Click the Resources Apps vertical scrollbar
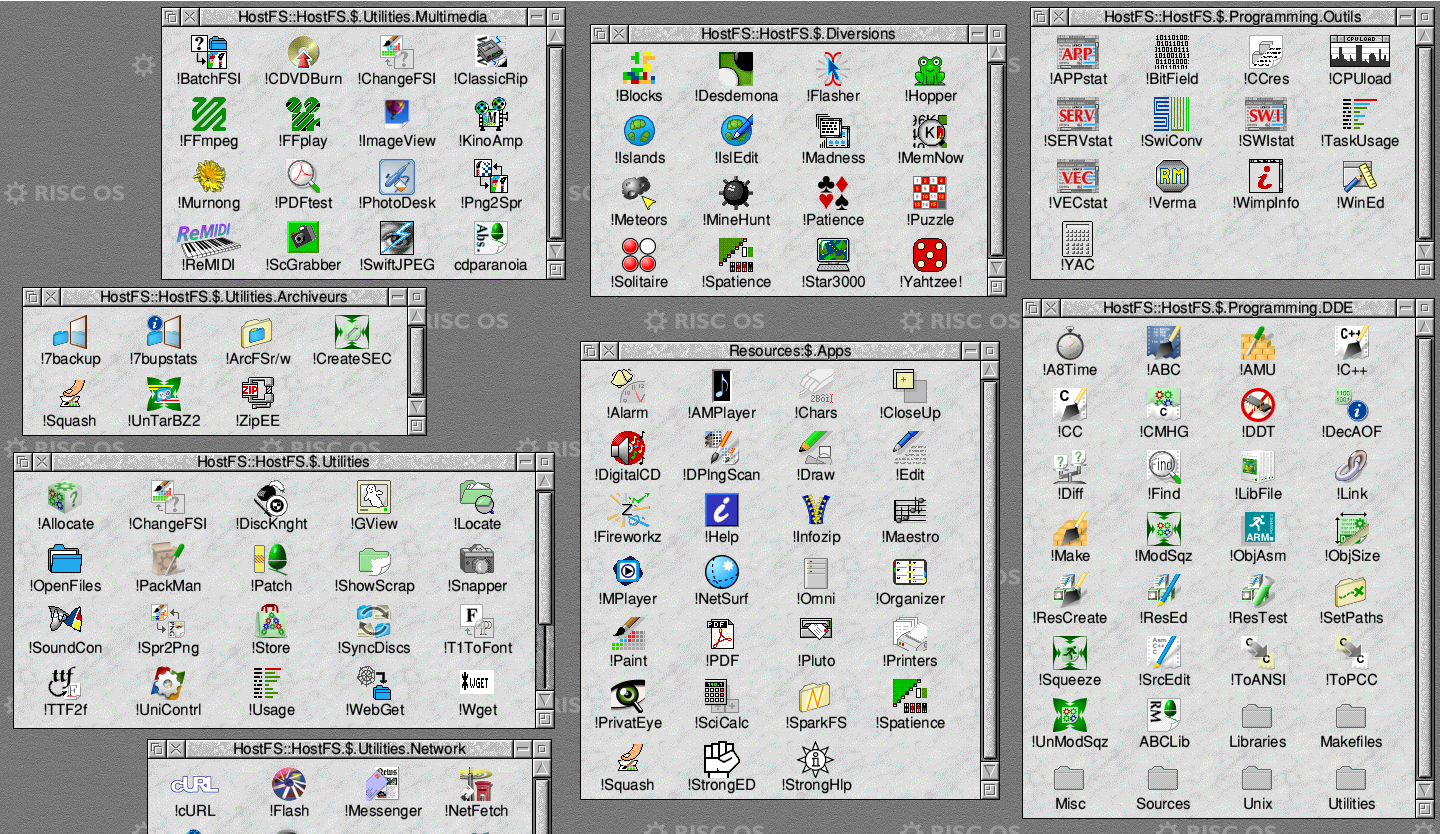Screen dimensions: 1440x834 pos(990,570)
